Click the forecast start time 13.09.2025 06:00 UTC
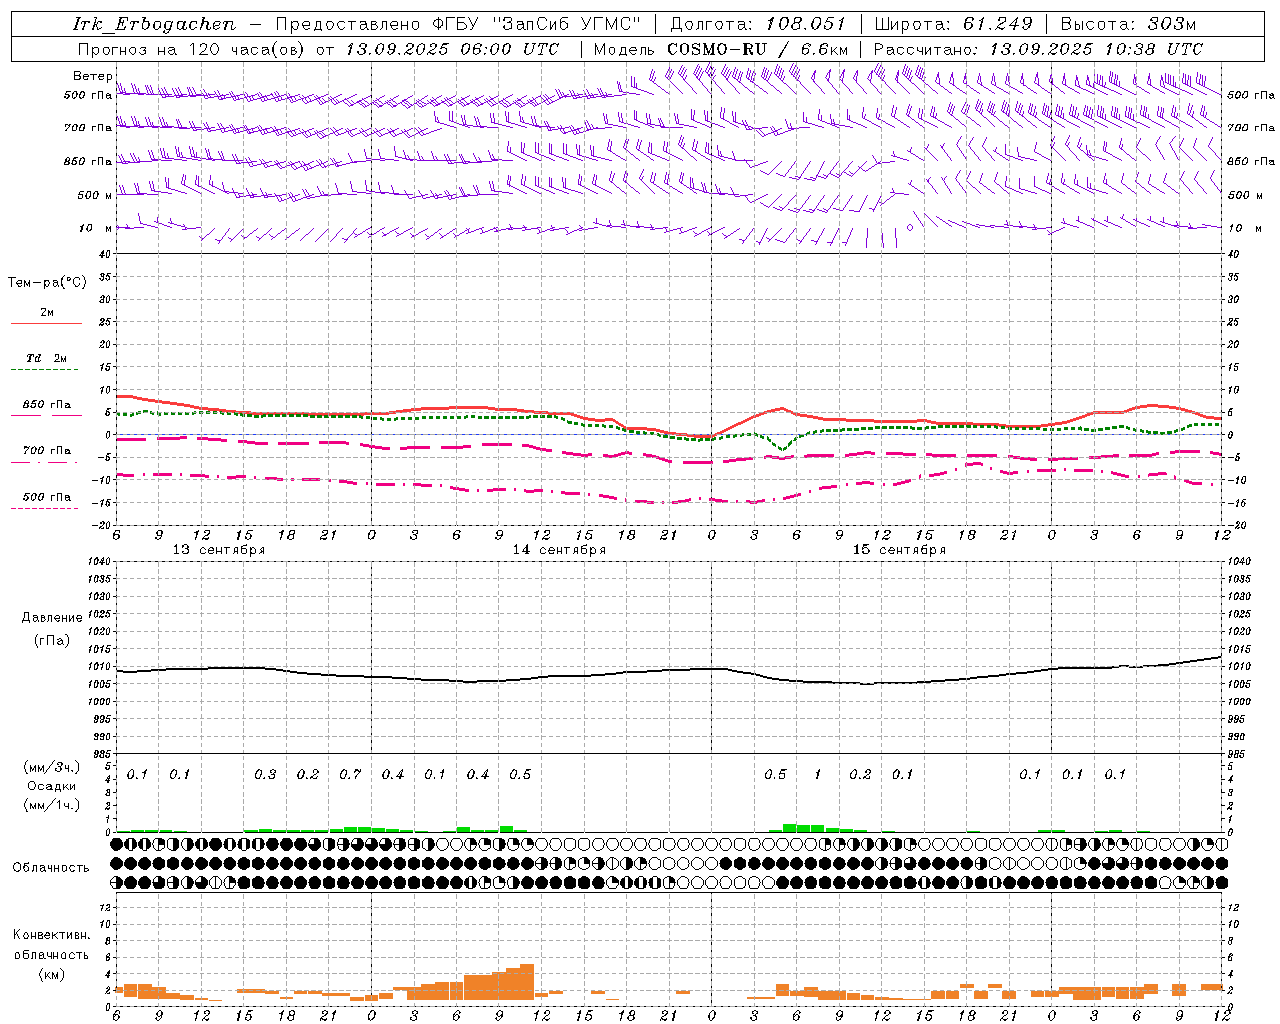 tap(452, 49)
